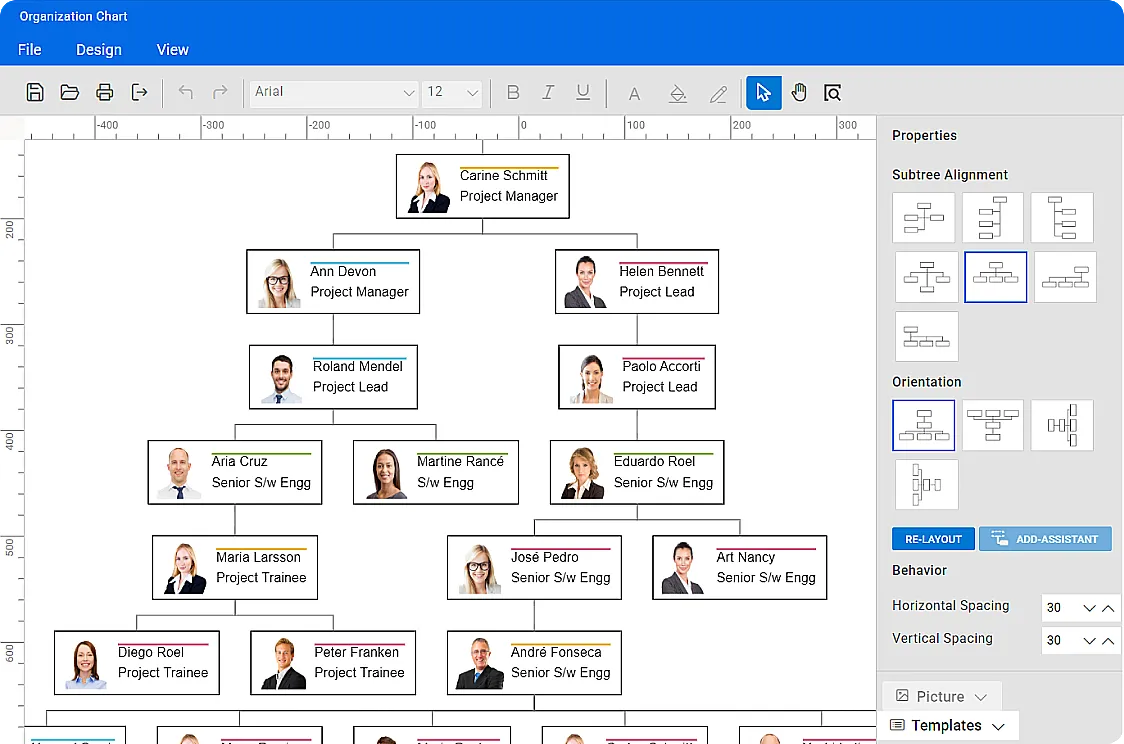1124x744 pixels.
Task: Click the RE-LAYOUT button
Action: pos(933,538)
